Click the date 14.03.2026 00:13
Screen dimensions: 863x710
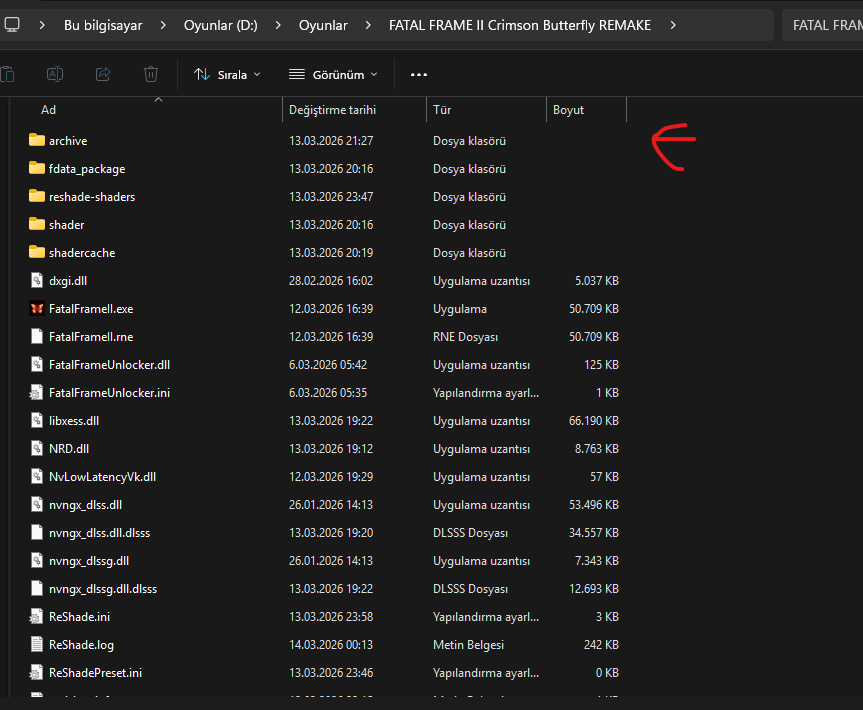pos(331,645)
